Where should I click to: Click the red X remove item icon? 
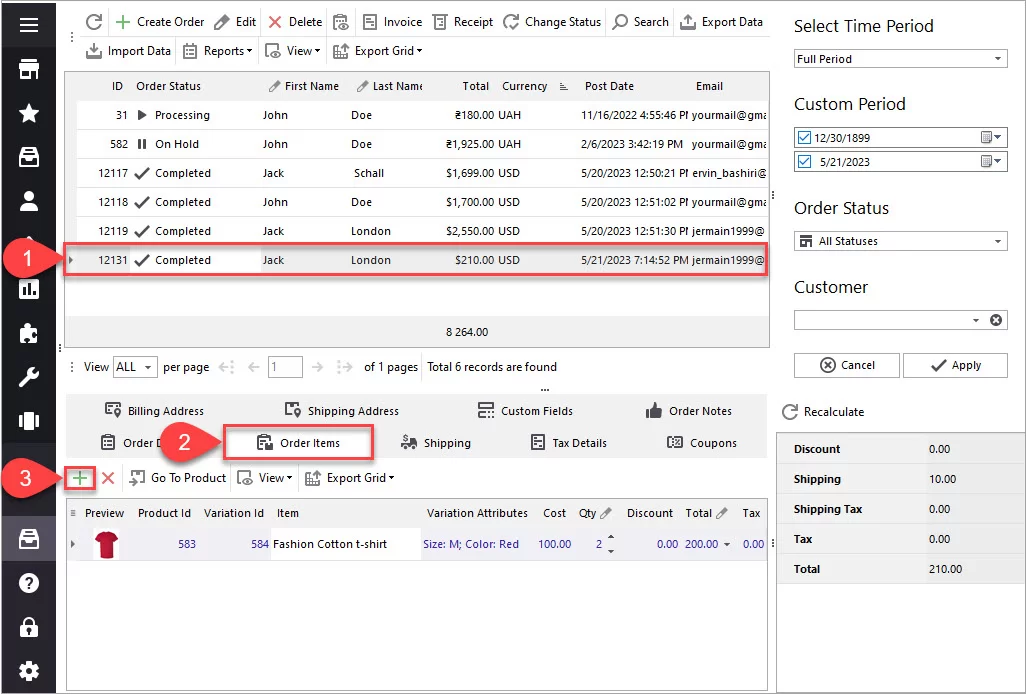tap(108, 478)
